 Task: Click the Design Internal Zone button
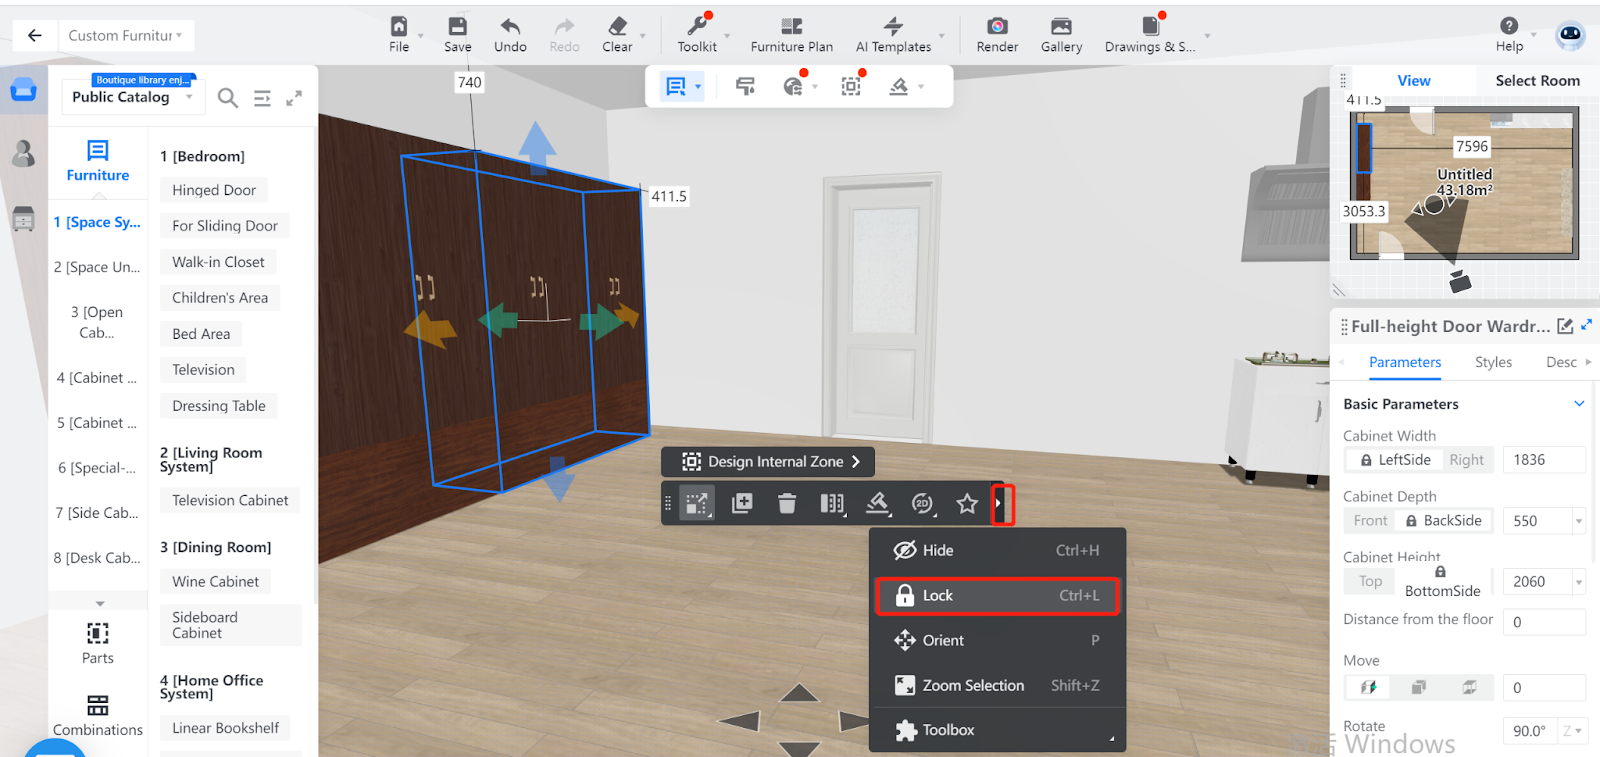(x=768, y=462)
